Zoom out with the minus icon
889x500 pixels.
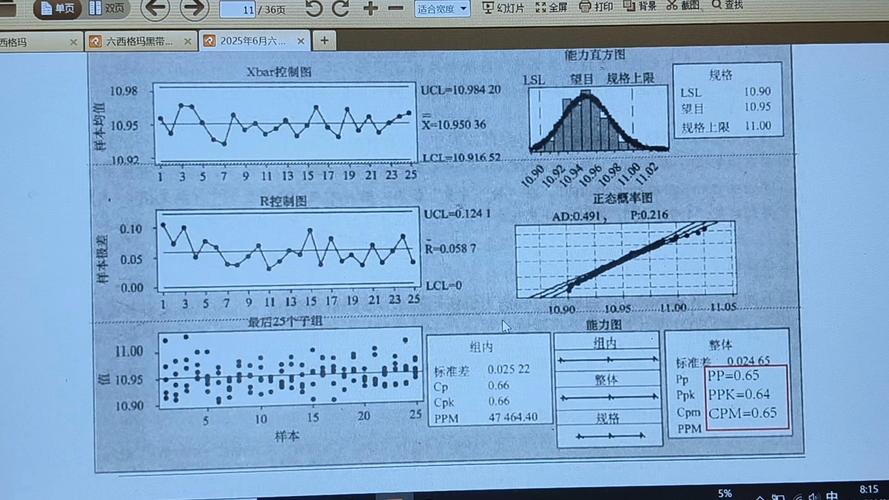(x=396, y=9)
